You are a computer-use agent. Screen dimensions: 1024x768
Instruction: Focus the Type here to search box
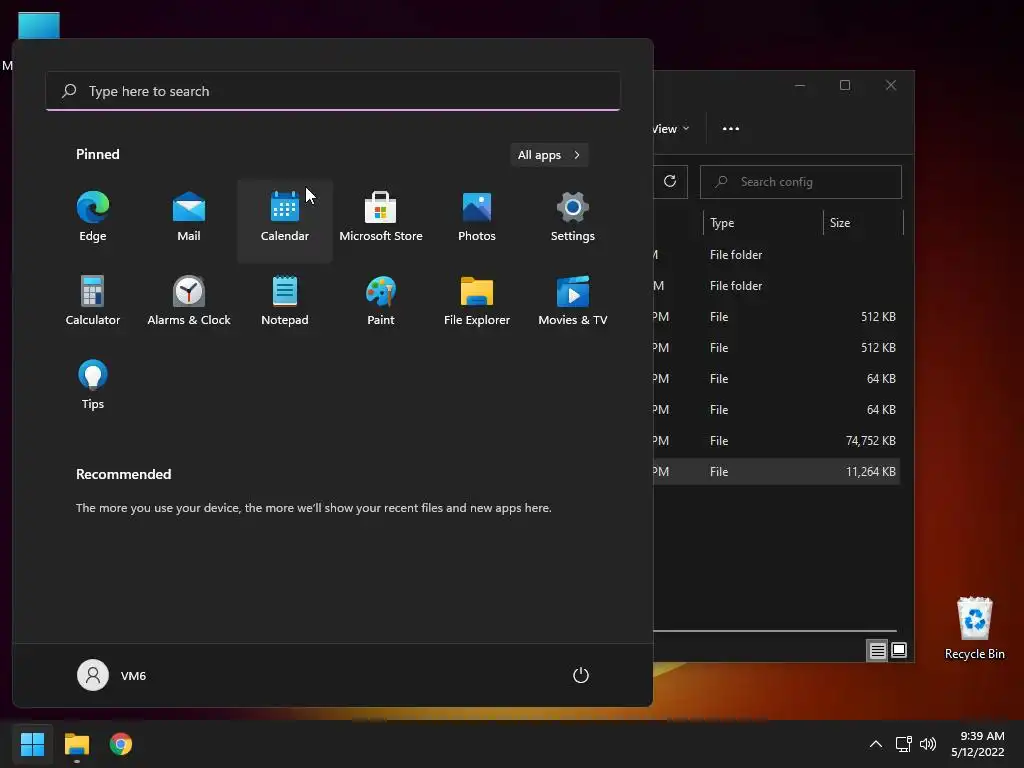(x=333, y=91)
